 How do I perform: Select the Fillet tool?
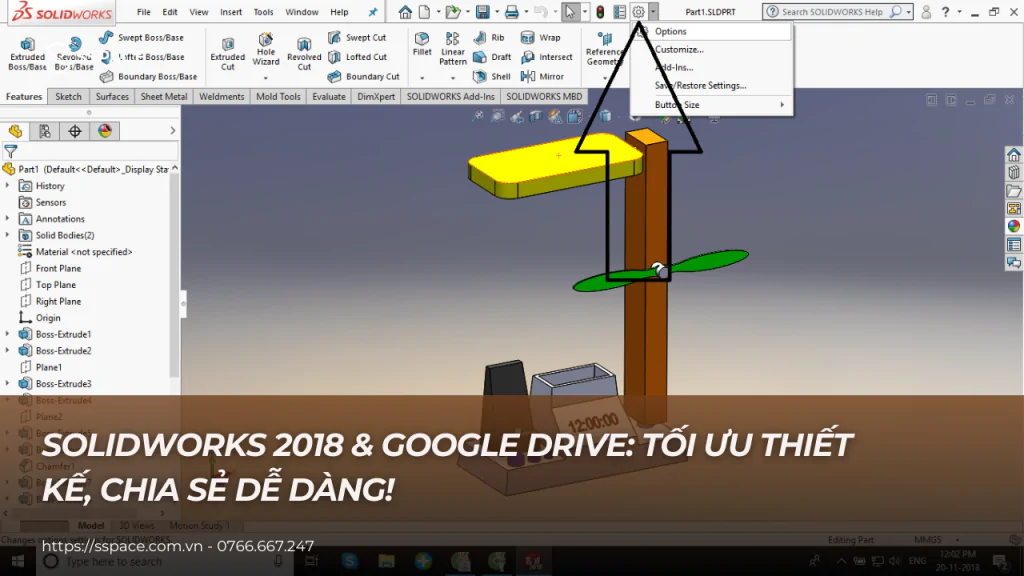(422, 44)
